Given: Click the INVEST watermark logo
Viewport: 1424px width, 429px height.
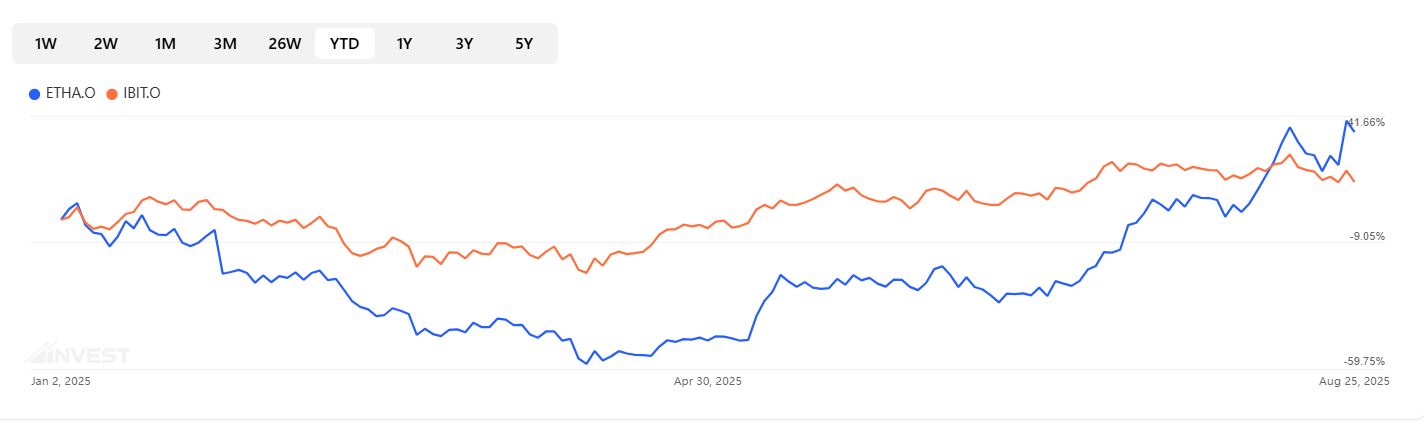Looking at the screenshot, I should (x=78, y=354).
